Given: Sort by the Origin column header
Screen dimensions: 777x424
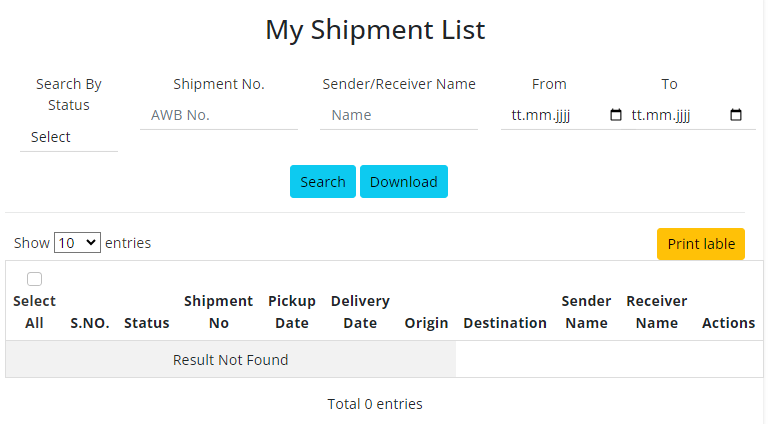Looking at the screenshot, I should tap(426, 323).
